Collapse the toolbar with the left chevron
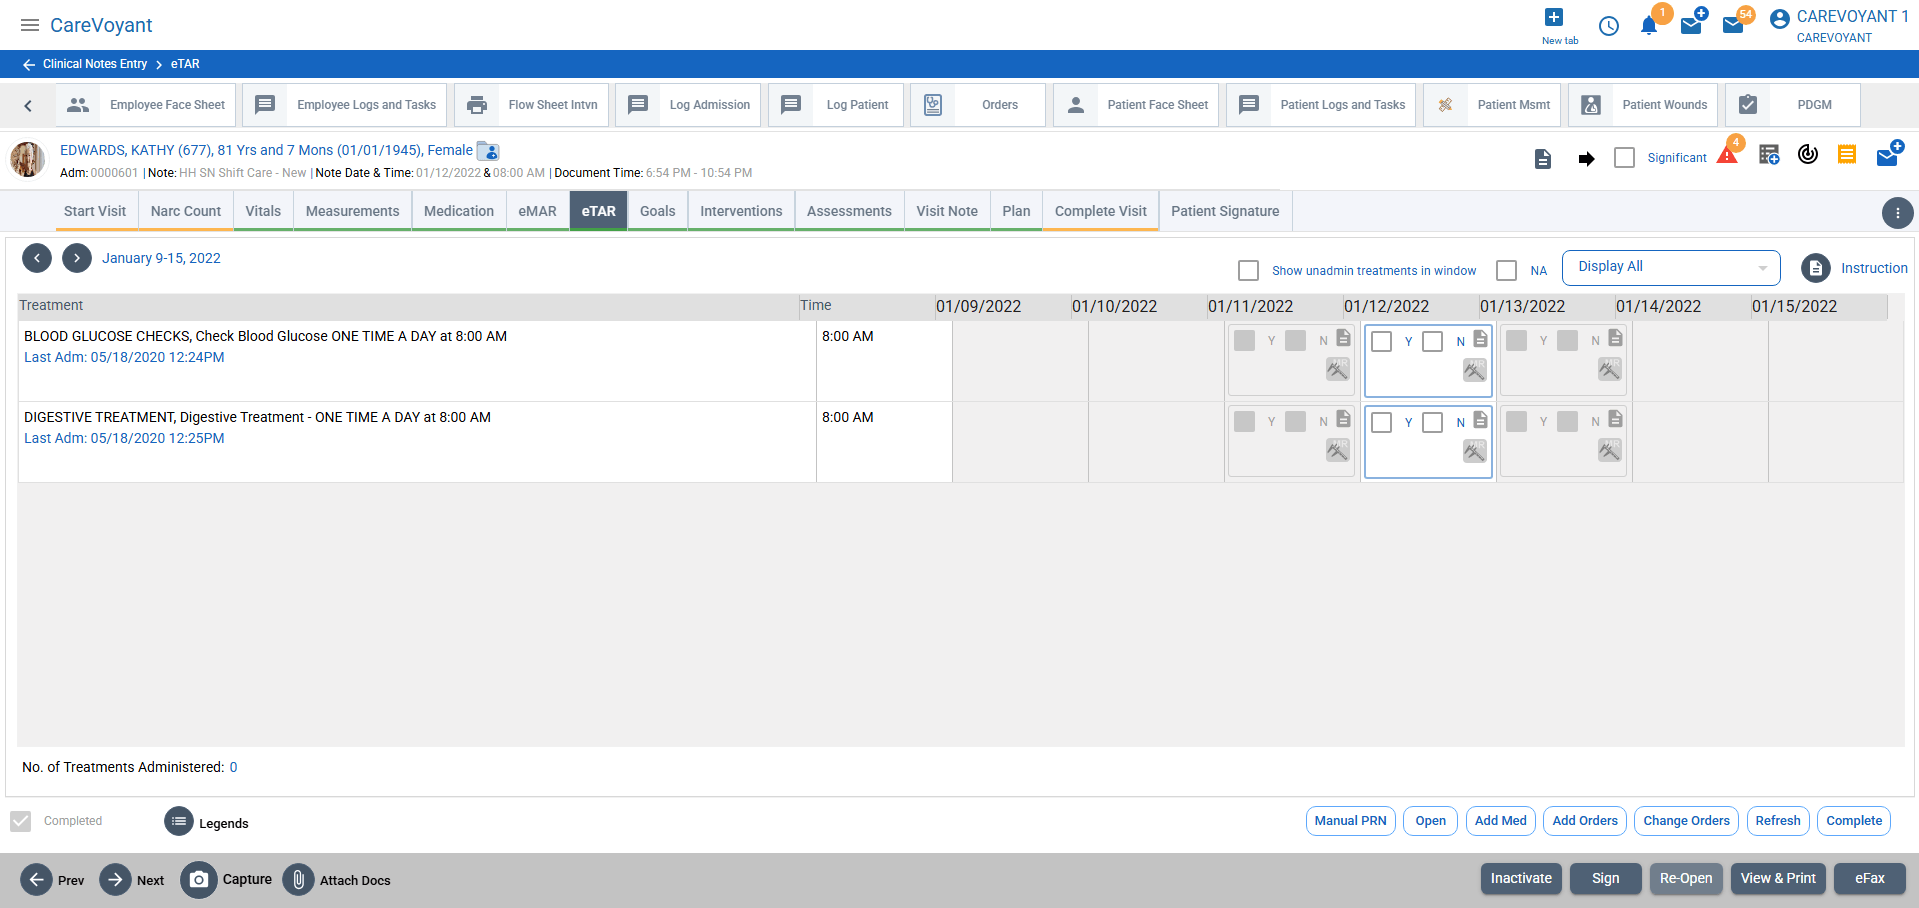Screen dimensions: 1919x908 28,105
